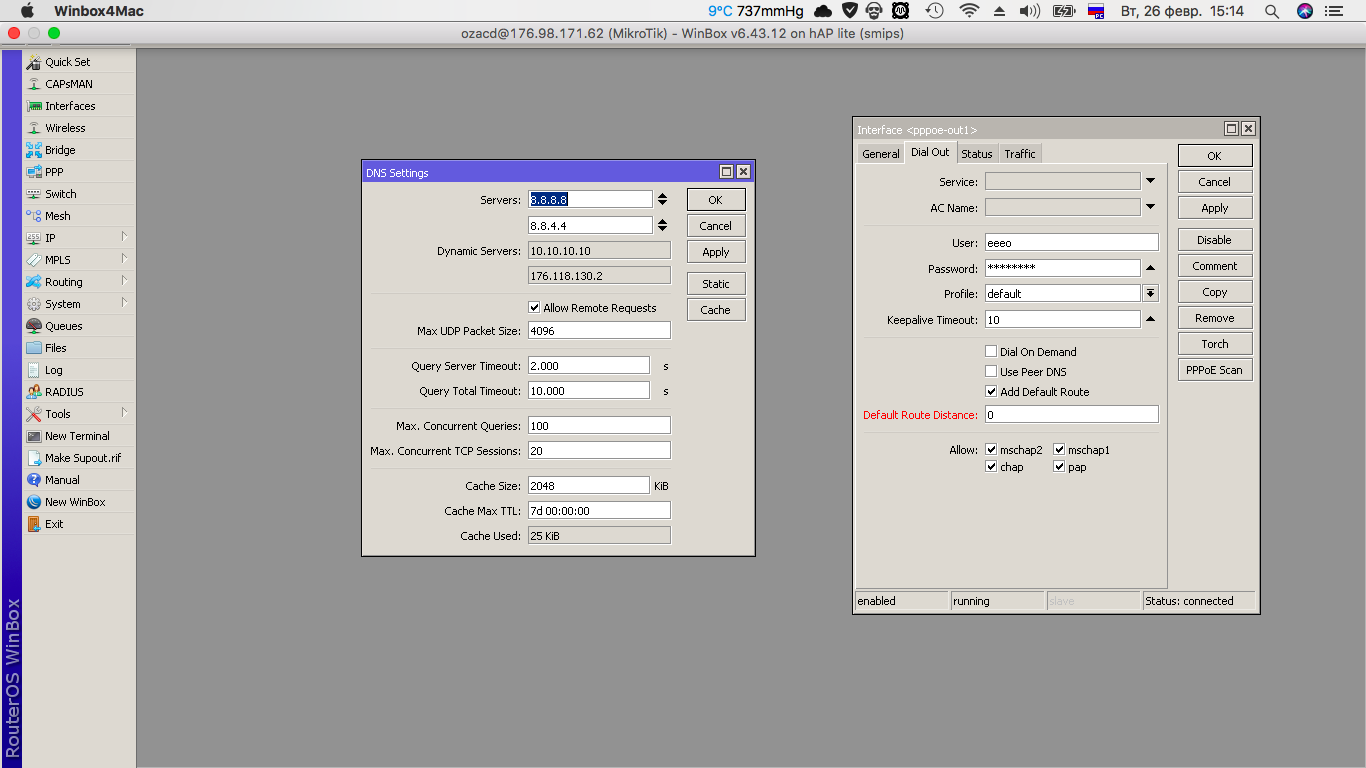Click arrows beside 8.8.4.4 server
1366x768 pixels.
click(662, 226)
